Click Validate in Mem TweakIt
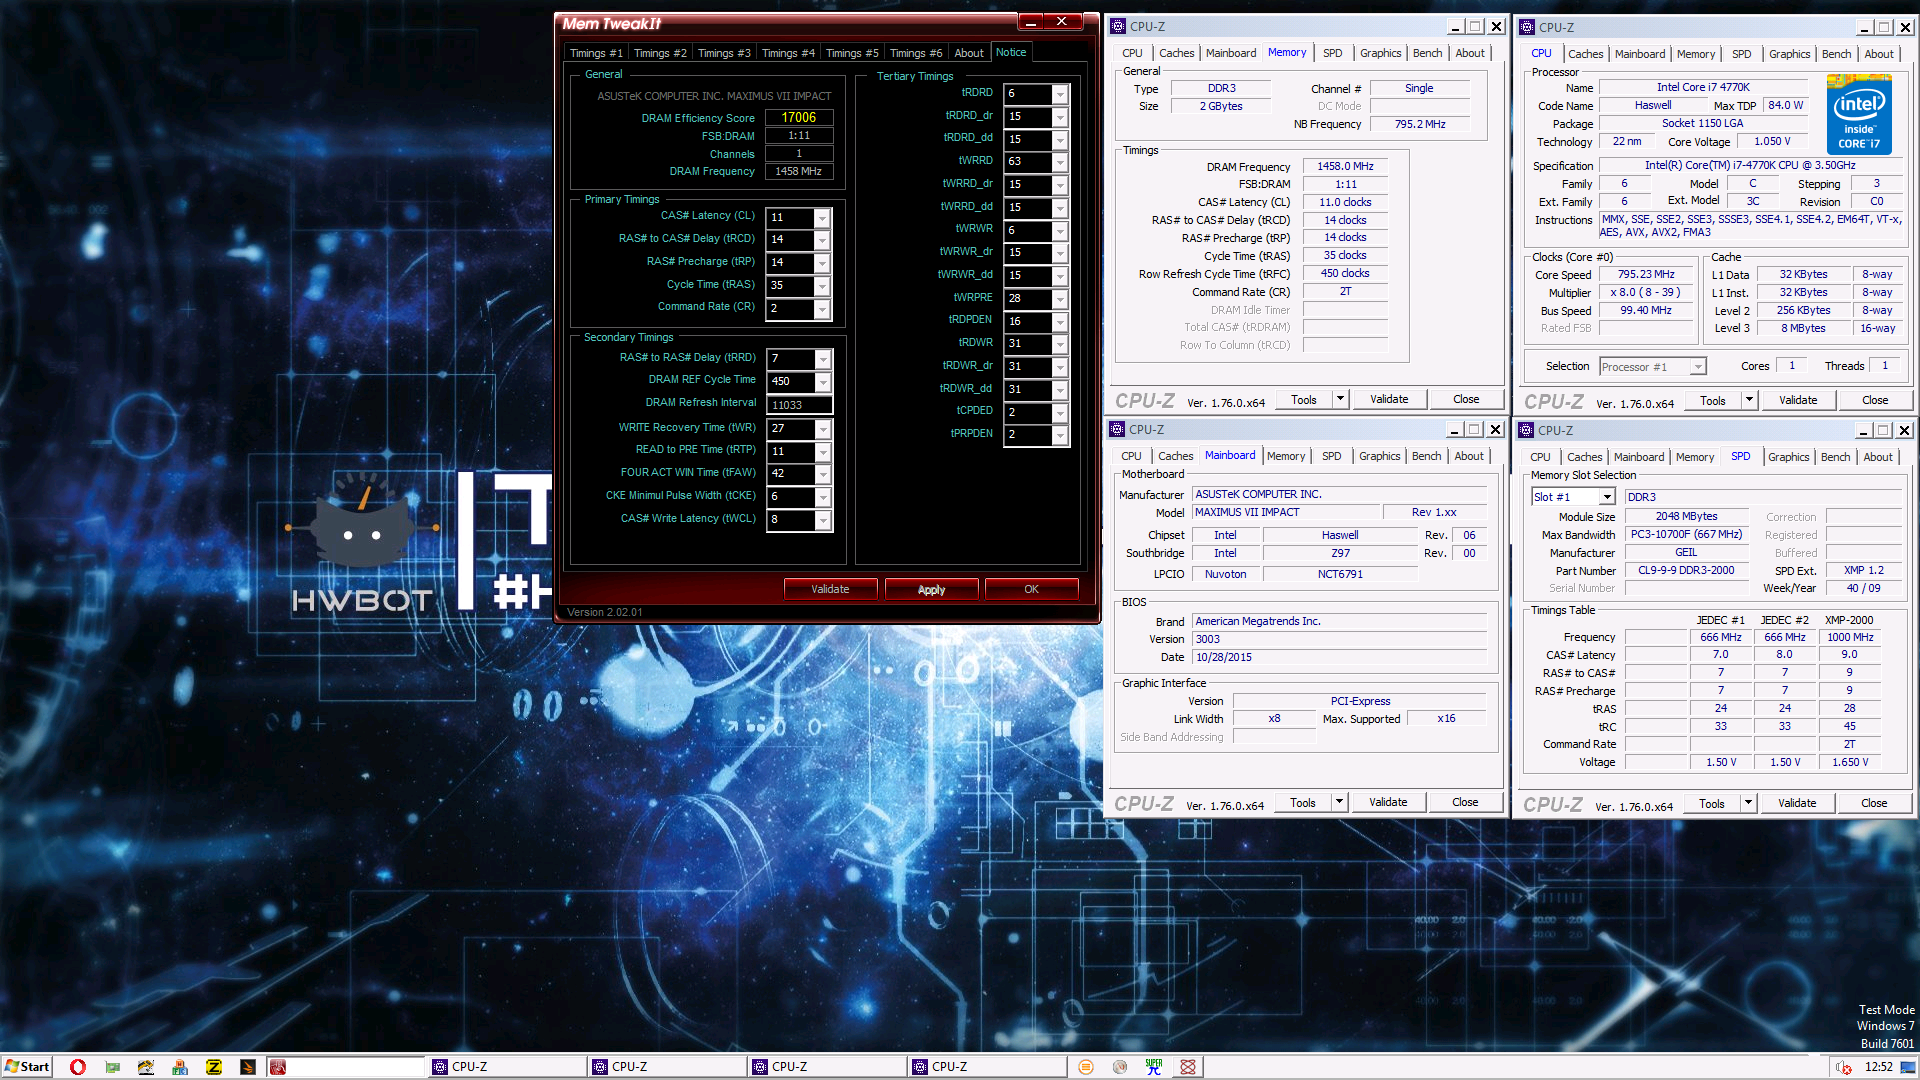This screenshot has width=1920, height=1080. click(830, 589)
